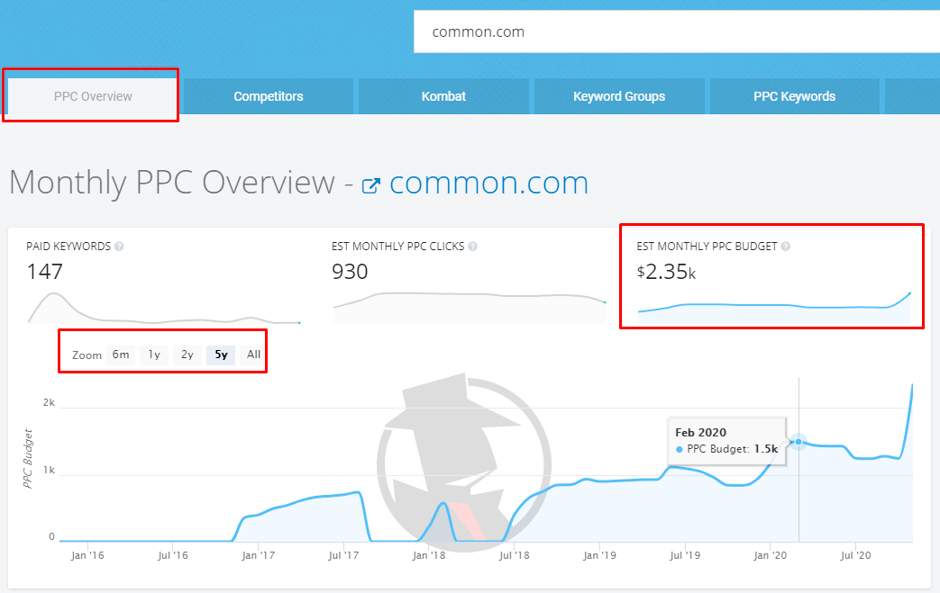The image size is (940, 593).
Task: Click the tooltip PPC Budget 1.5k value
Action: tap(766, 449)
